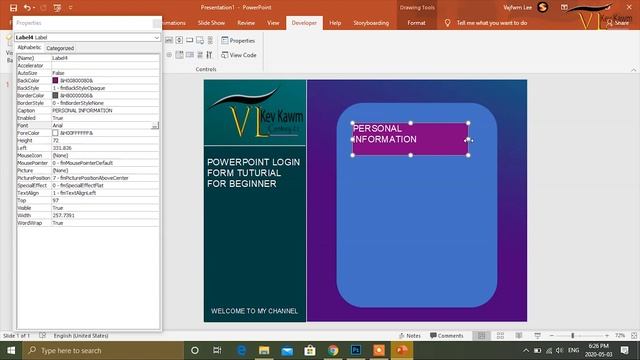This screenshot has height=360, width=640.
Task: Click BorderColor dark color swatch
Action: click(x=55, y=96)
